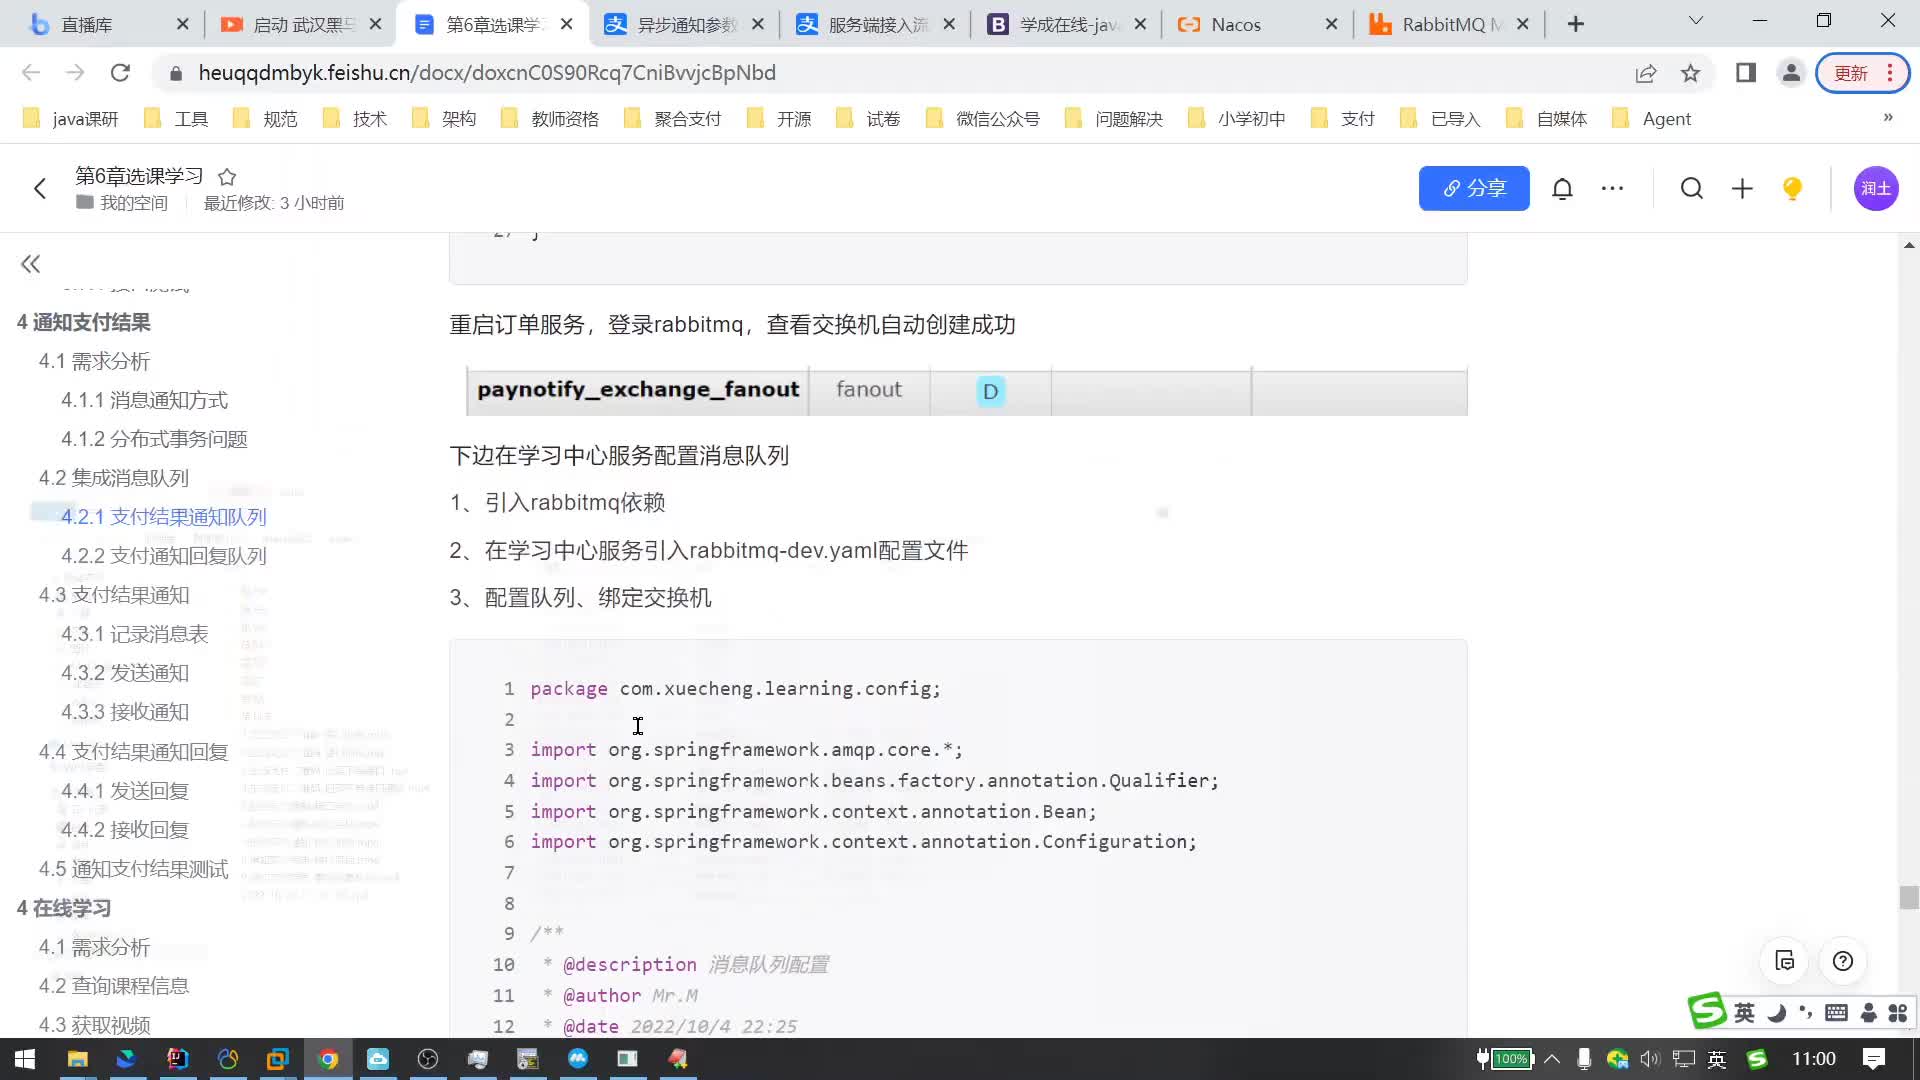Jump to outline item 4 通知支付结果

click(x=84, y=322)
